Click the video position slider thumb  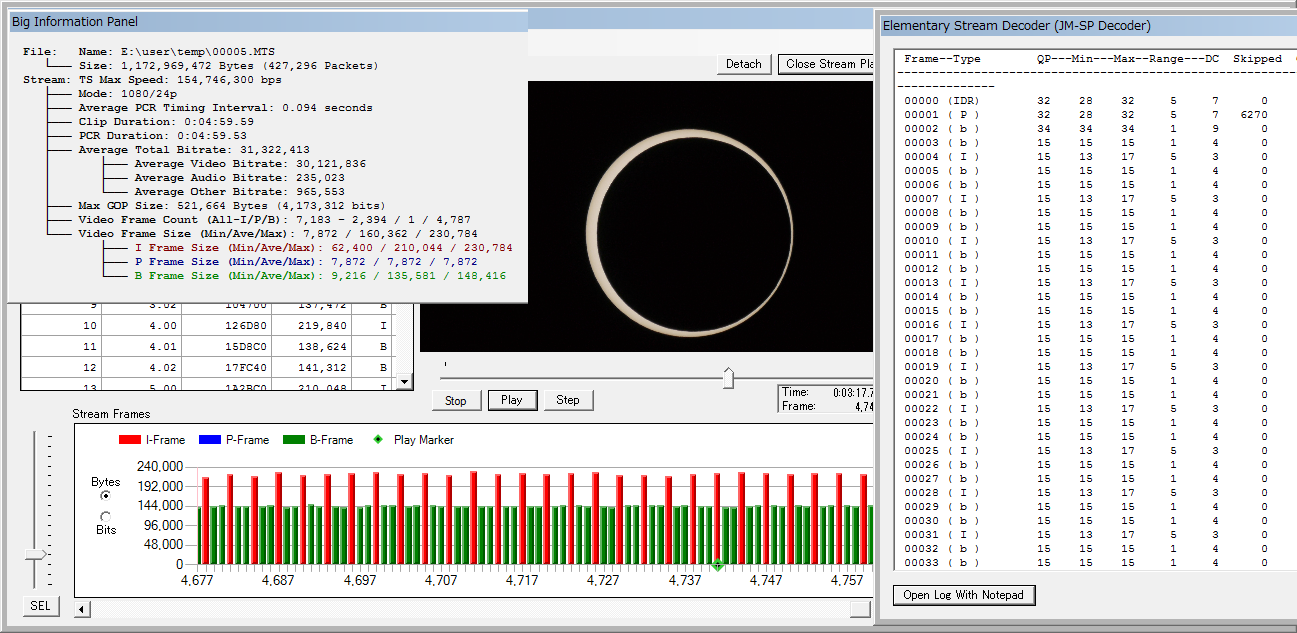[x=728, y=378]
